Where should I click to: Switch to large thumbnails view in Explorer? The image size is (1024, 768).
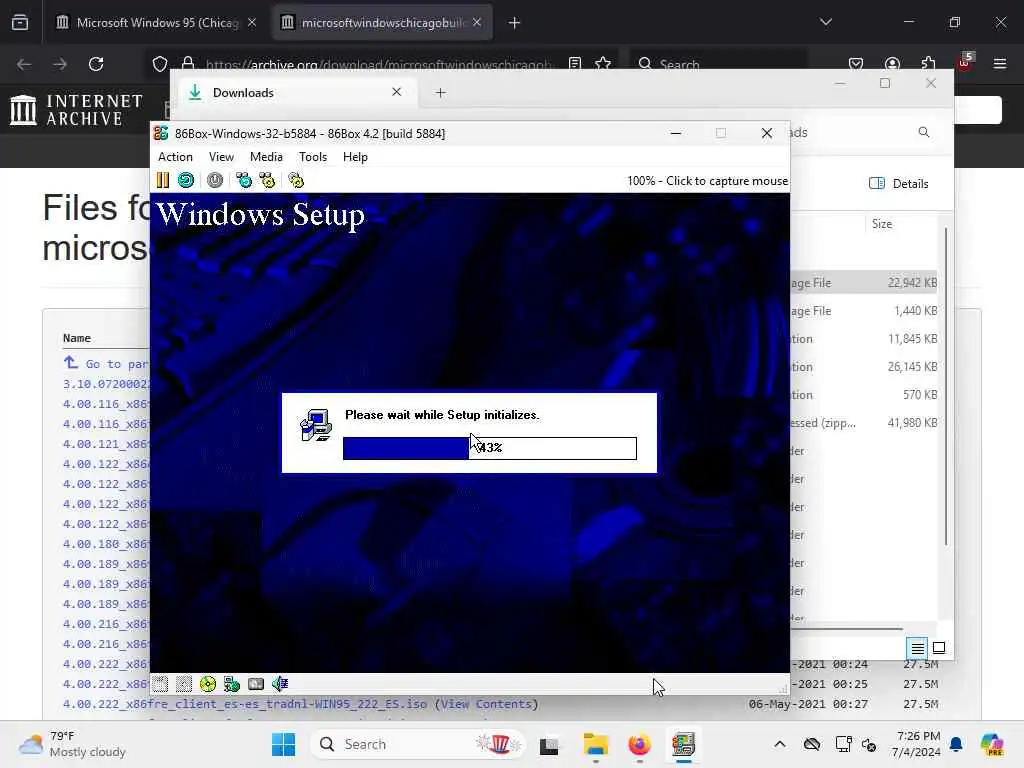click(x=939, y=648)
